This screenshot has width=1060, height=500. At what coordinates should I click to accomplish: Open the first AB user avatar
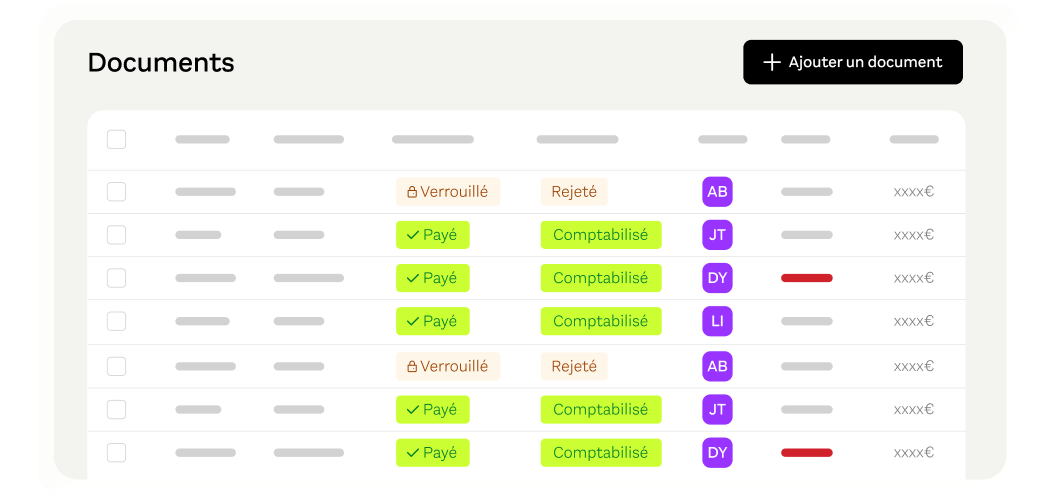tap(717, 192)
